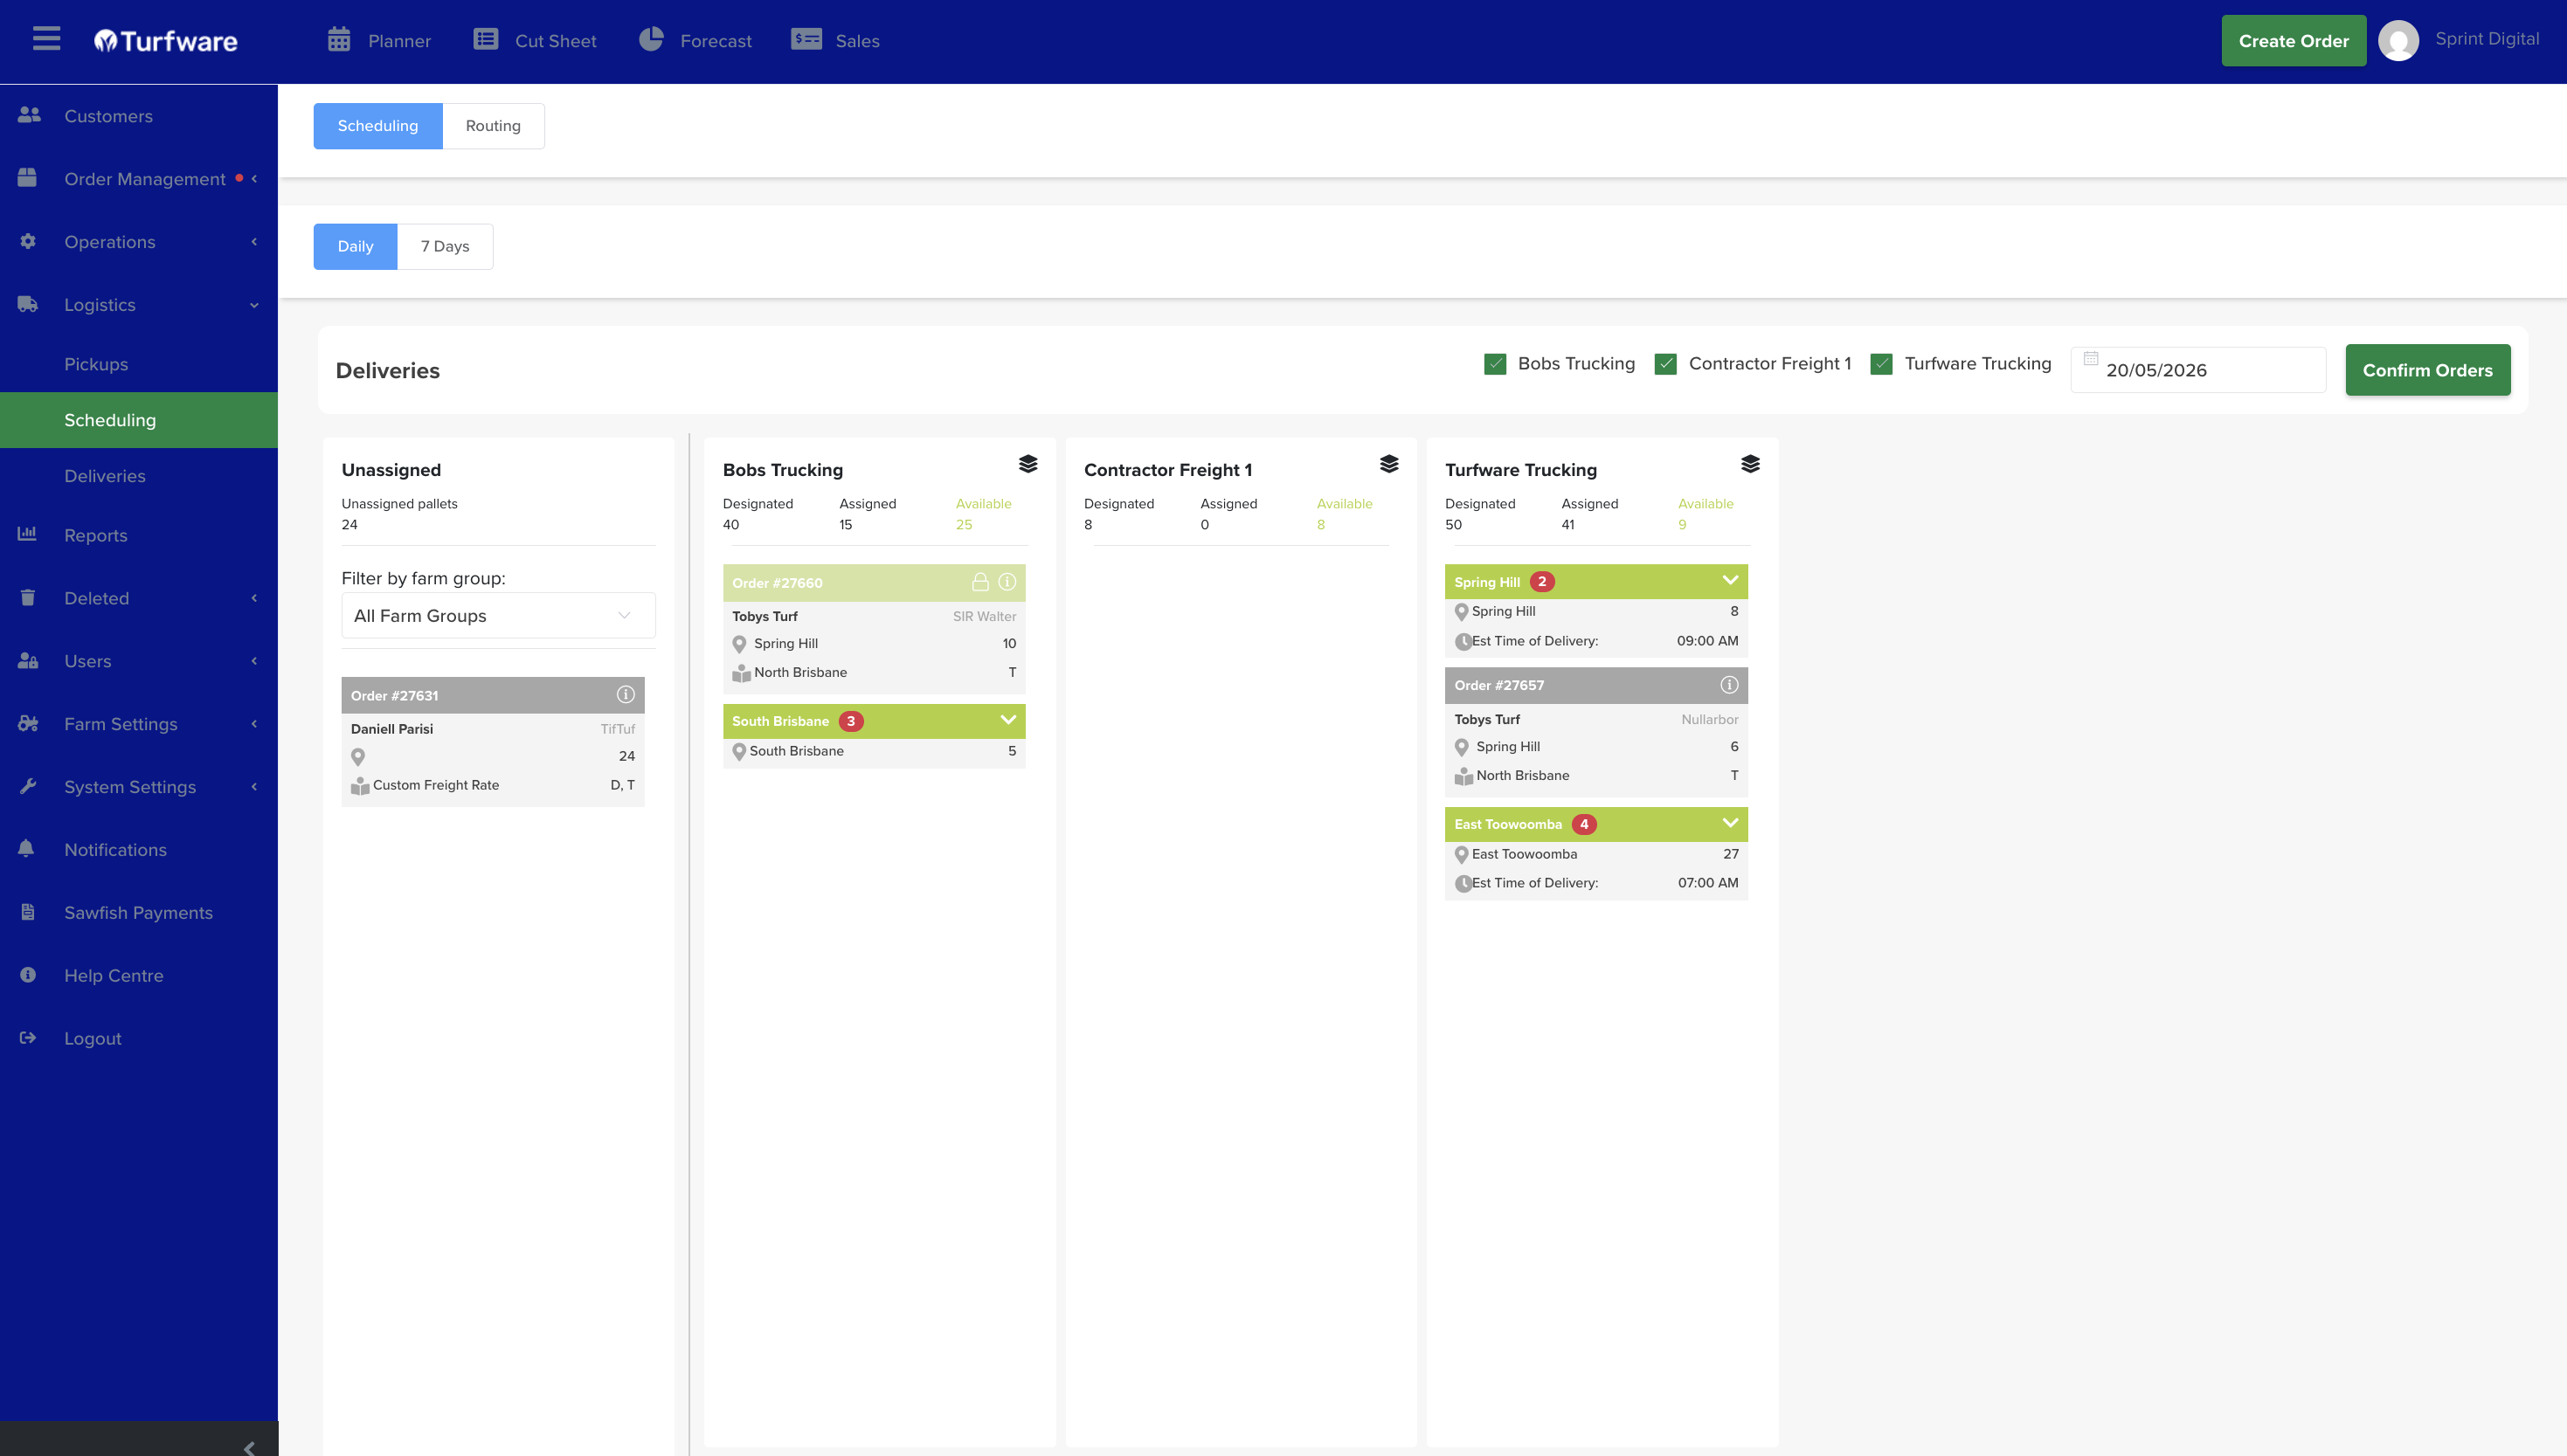Open info icon on Order #27631
The image size is (2567, 1456).
point(626,694)
